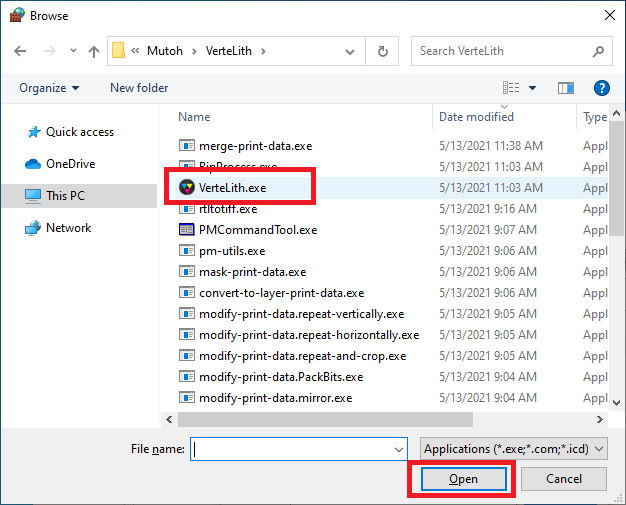Click the 5/13/2021 11:38 AM date cell
The height and width of the screenshot is (505, 626).
point(491,146)
